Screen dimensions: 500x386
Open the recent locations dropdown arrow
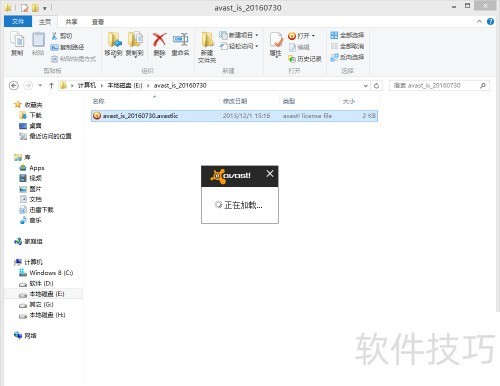40,86
